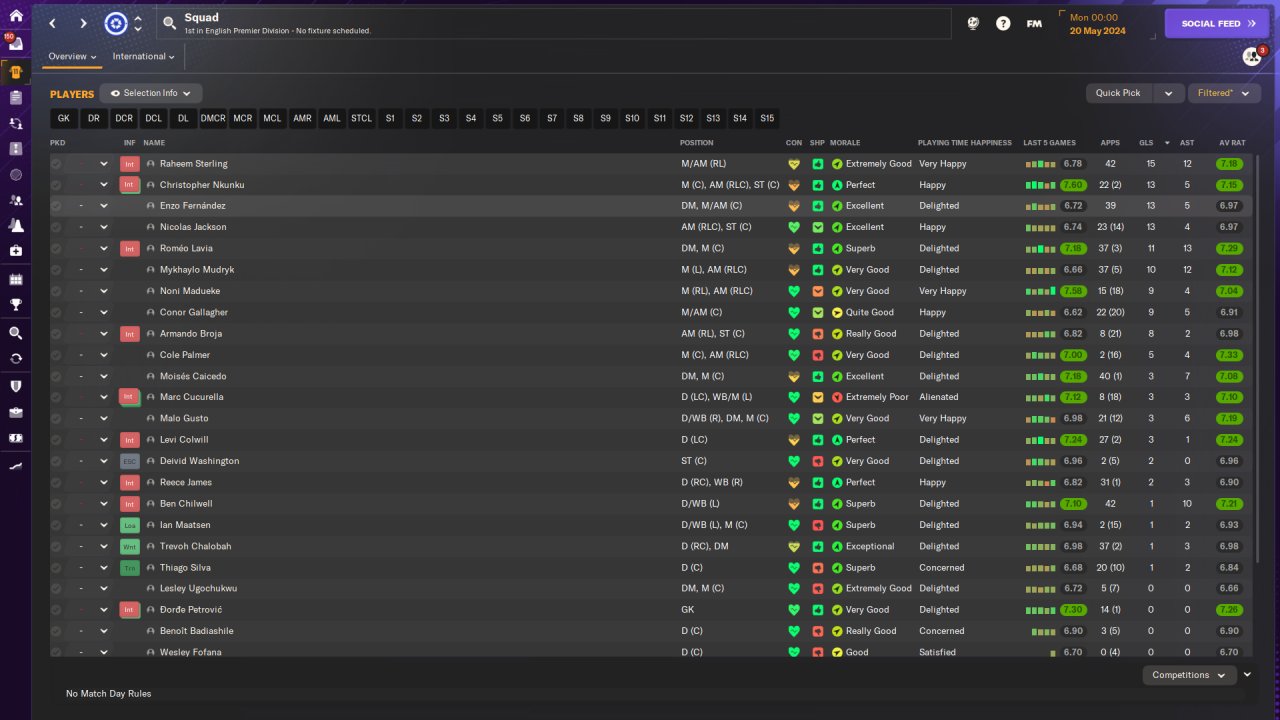Viewport: 1280px width, 720px height.
Task: Open Moisés Caicedo's player name
Action: point(193,376)
